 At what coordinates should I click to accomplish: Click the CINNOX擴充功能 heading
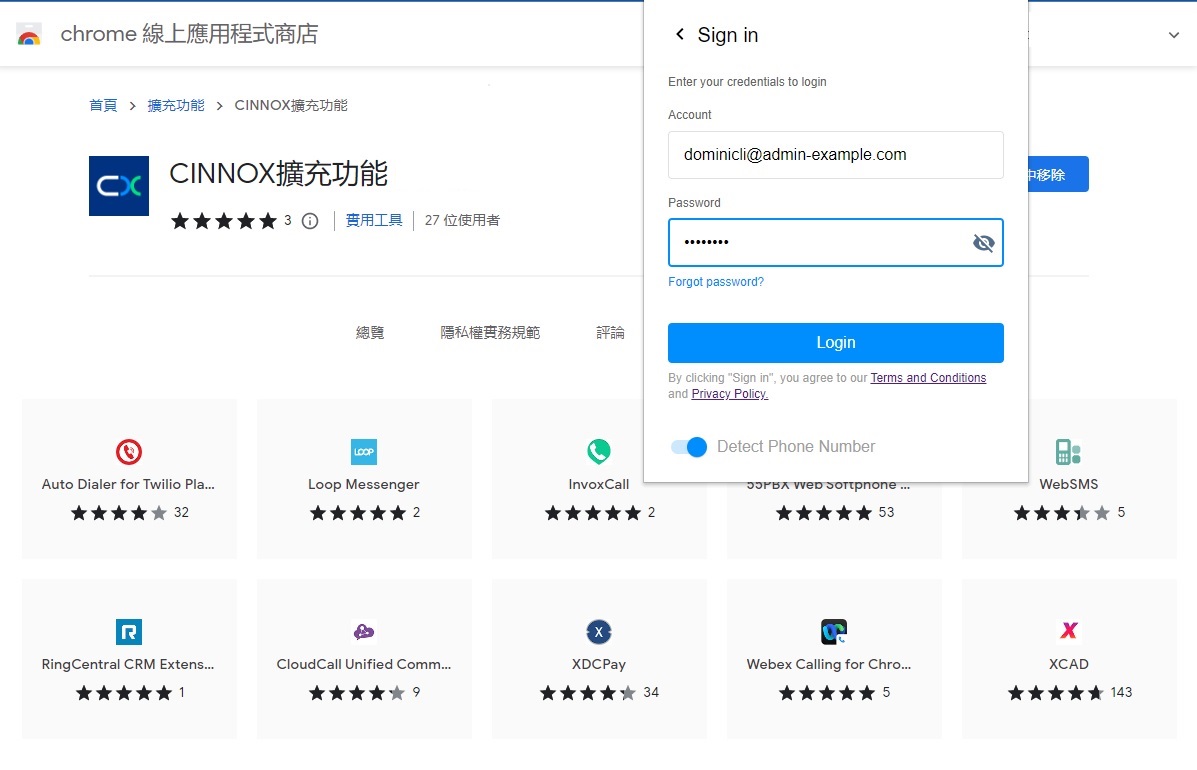(x=278, y=174)
